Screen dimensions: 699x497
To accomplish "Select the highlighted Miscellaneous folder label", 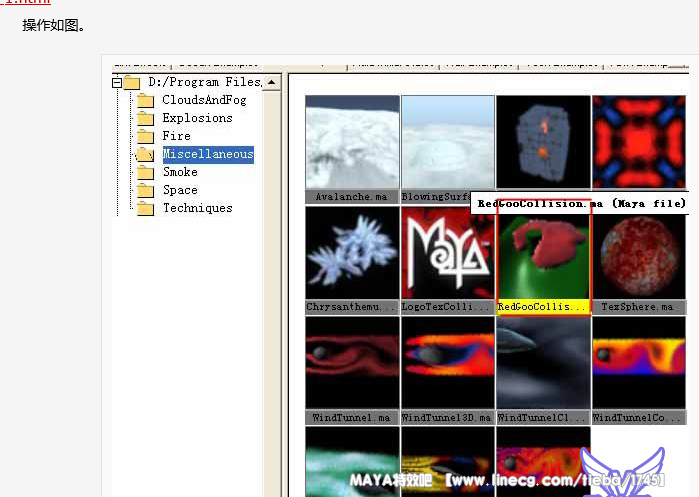I will point(208,154).
